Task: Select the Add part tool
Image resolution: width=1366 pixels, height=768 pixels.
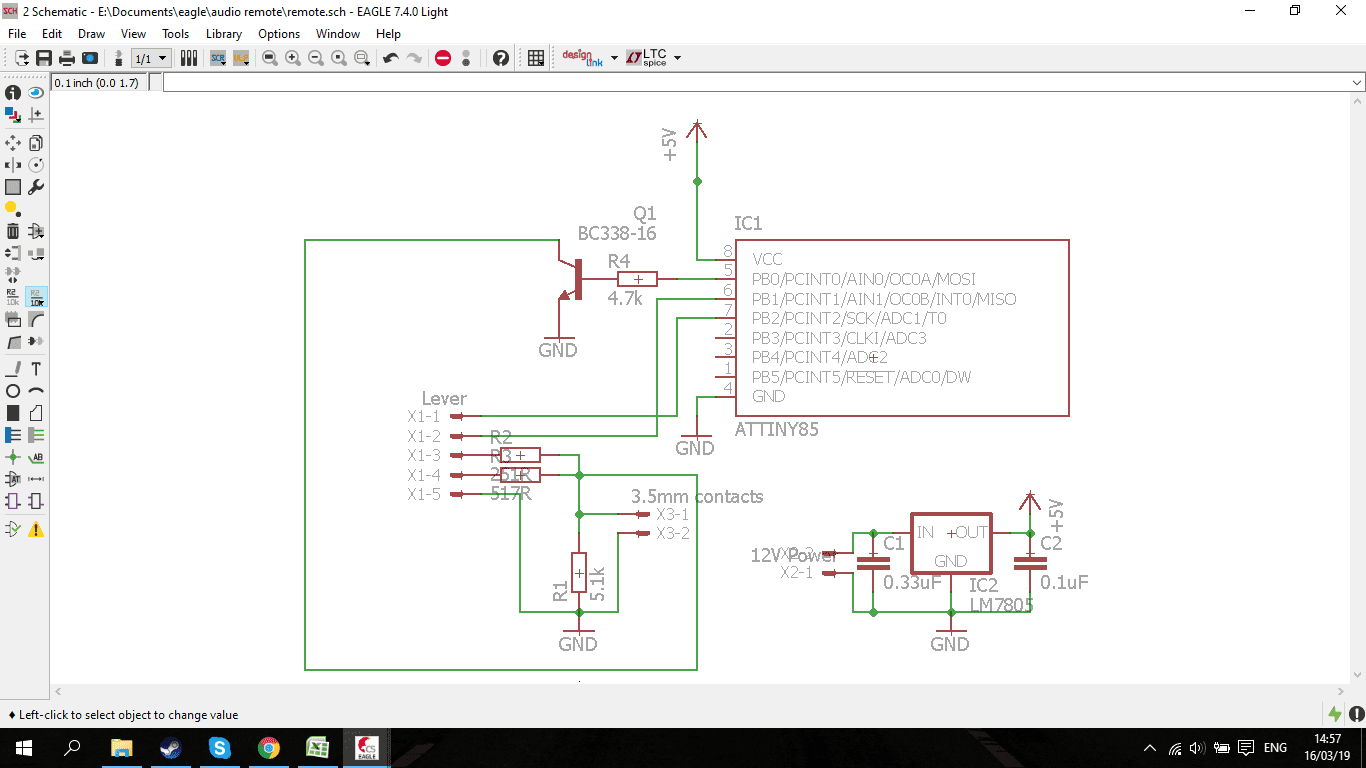Action: (36, 231)
